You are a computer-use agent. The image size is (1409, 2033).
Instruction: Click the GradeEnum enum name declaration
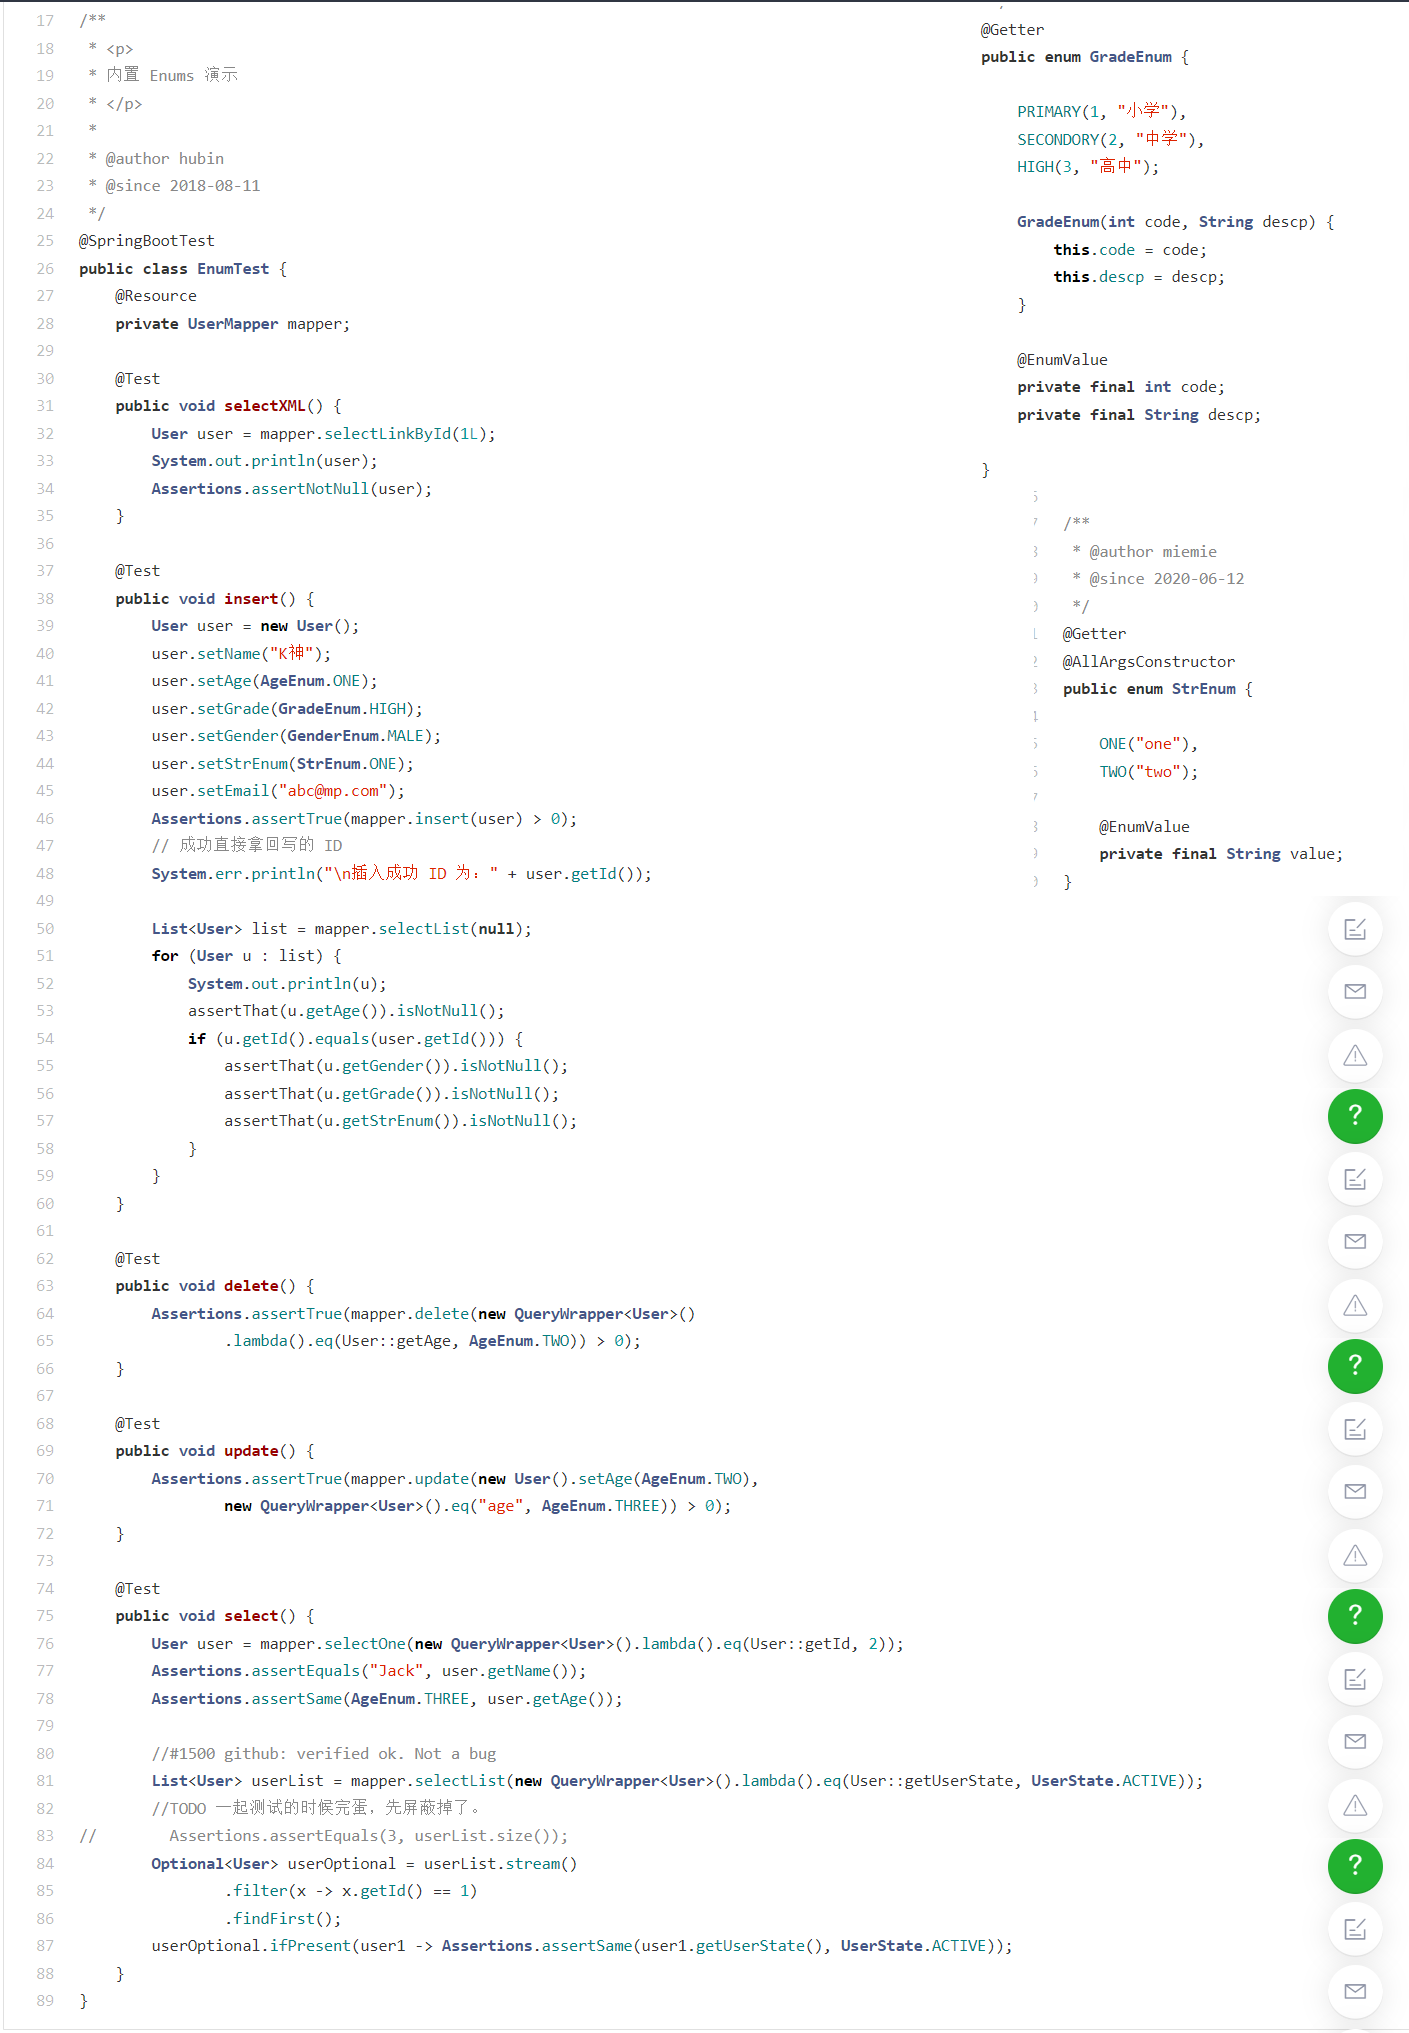(1130, 57)
